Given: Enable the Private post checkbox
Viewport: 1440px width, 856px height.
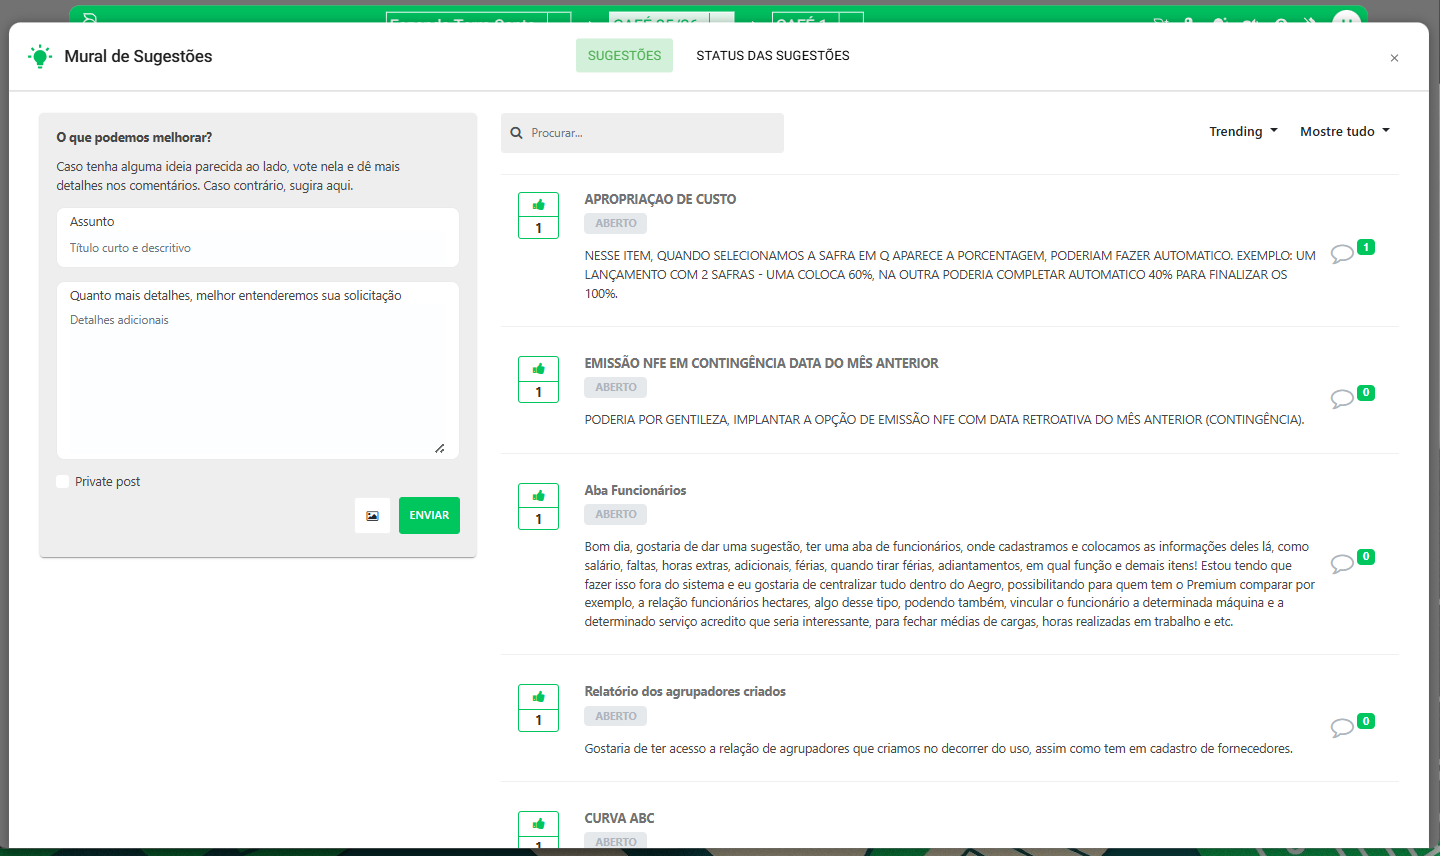Looking at the screenshot, I should pyautogui.click(x=63, y=482).
